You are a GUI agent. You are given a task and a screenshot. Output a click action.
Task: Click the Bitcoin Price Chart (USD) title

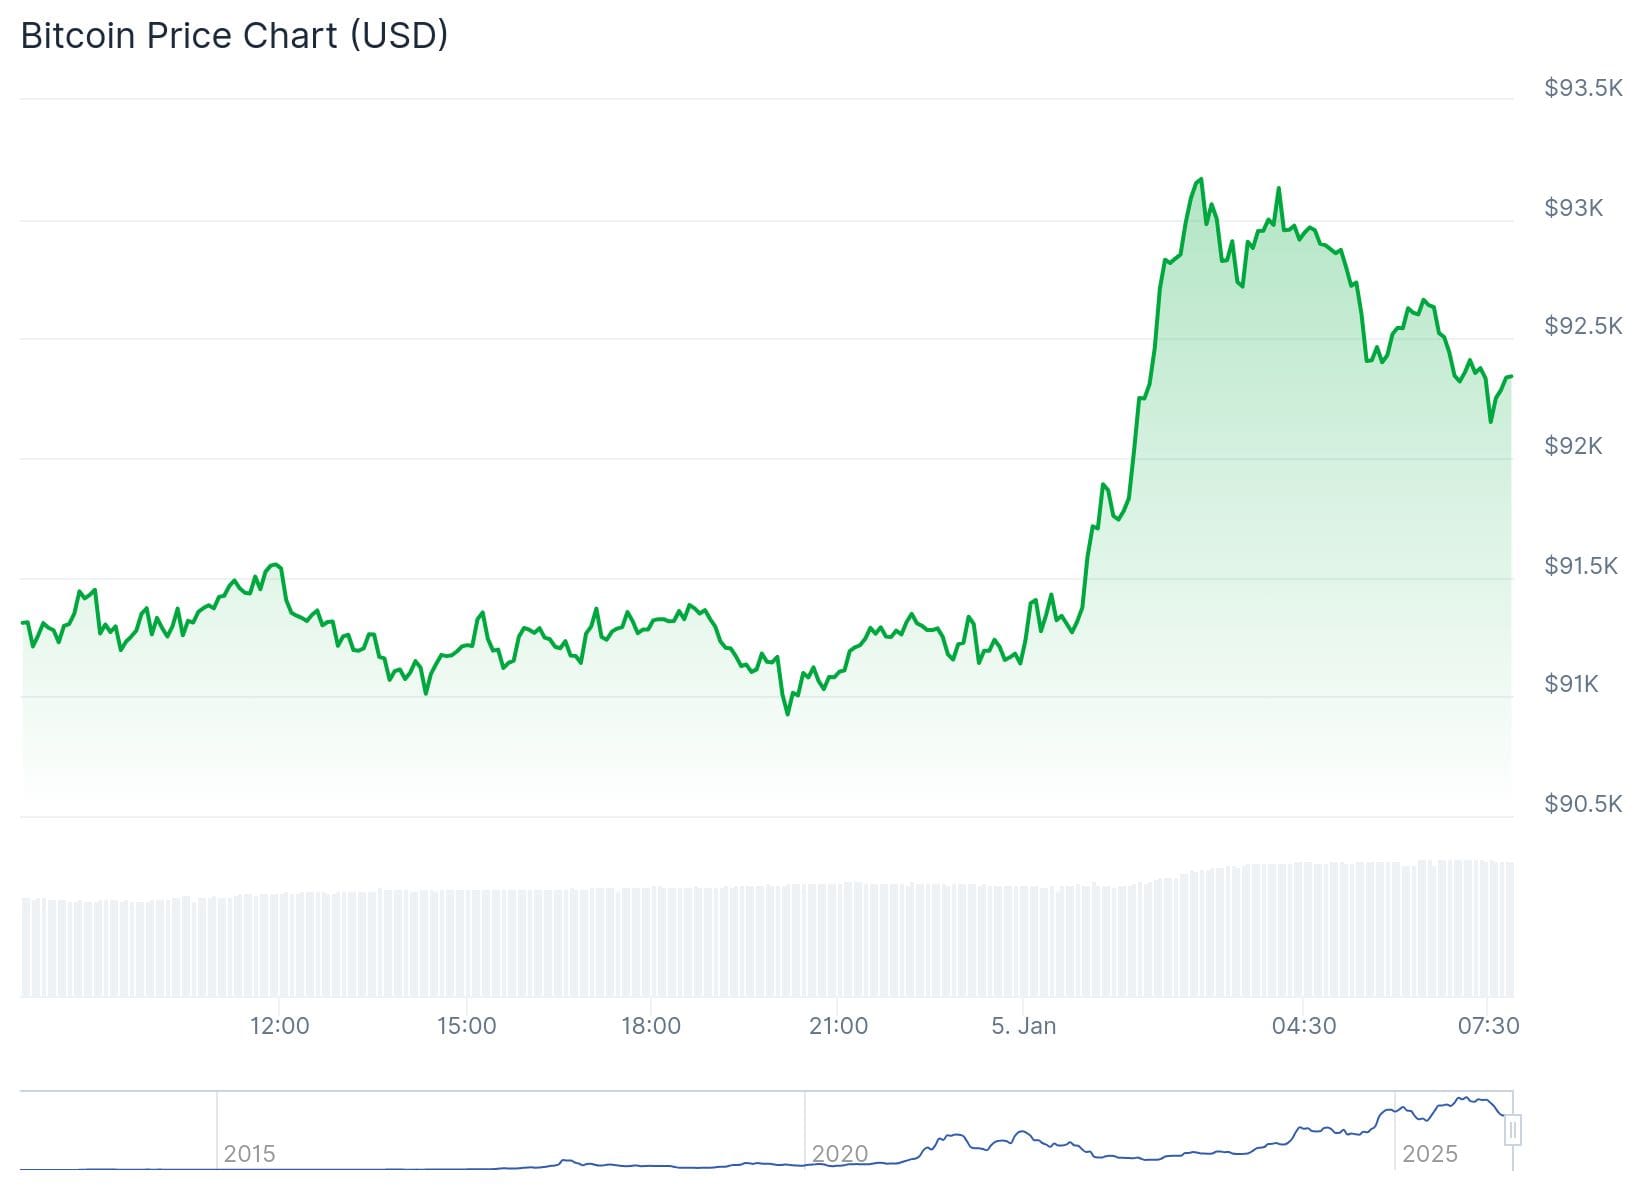(x=234, y=35)
